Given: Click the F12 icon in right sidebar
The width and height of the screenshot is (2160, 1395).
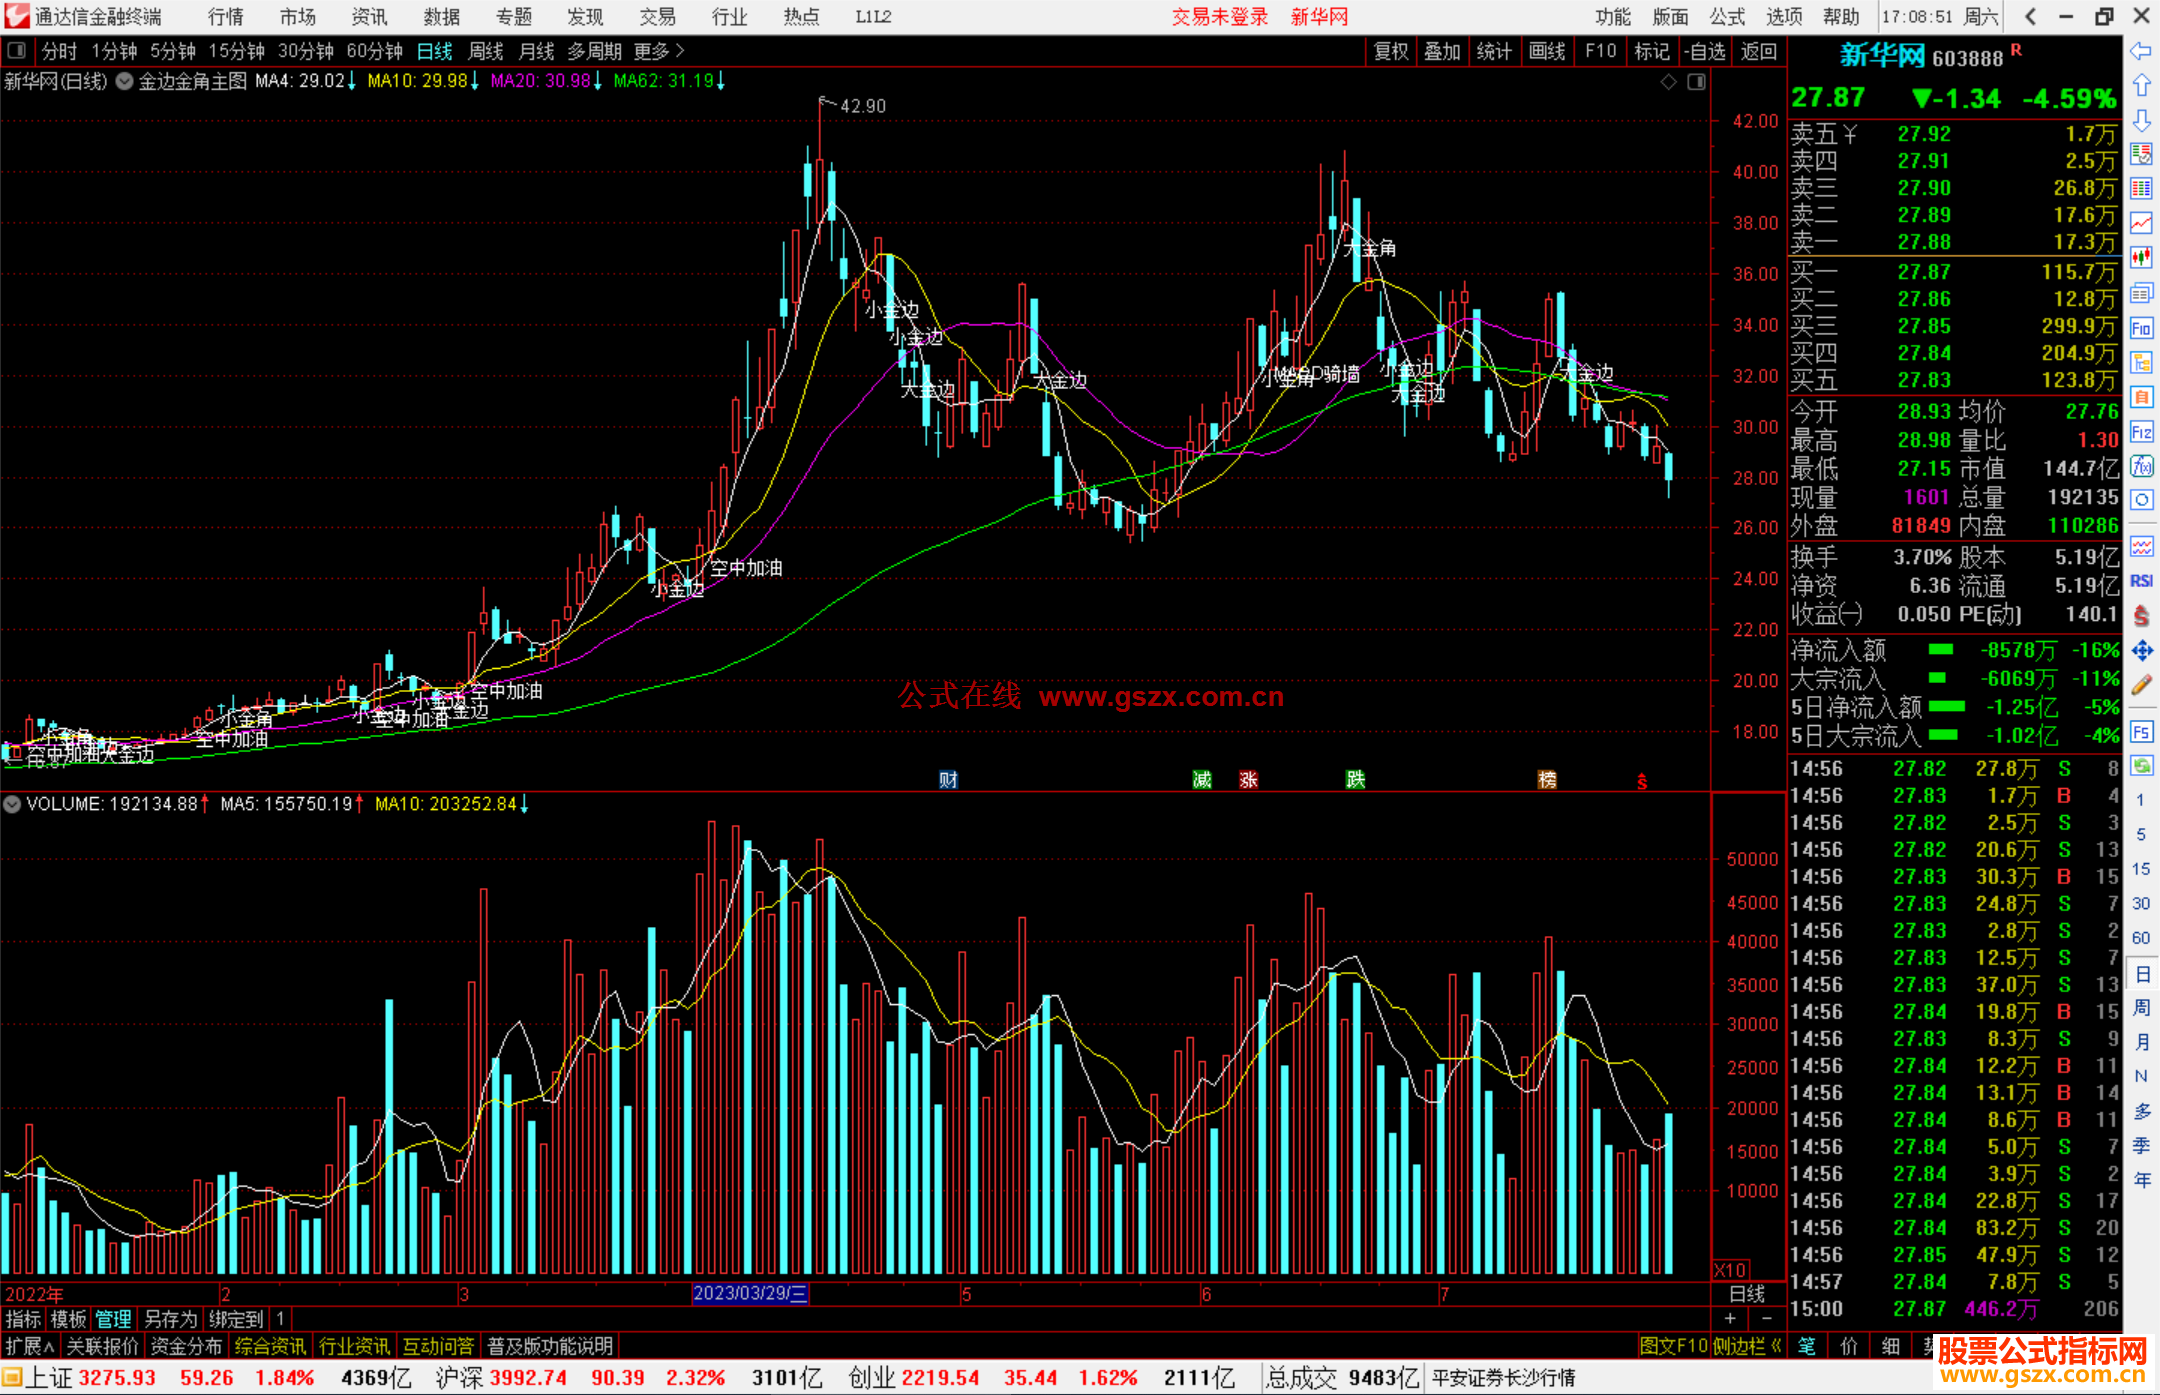Looking at the screenshot, I should (2141, 432).
